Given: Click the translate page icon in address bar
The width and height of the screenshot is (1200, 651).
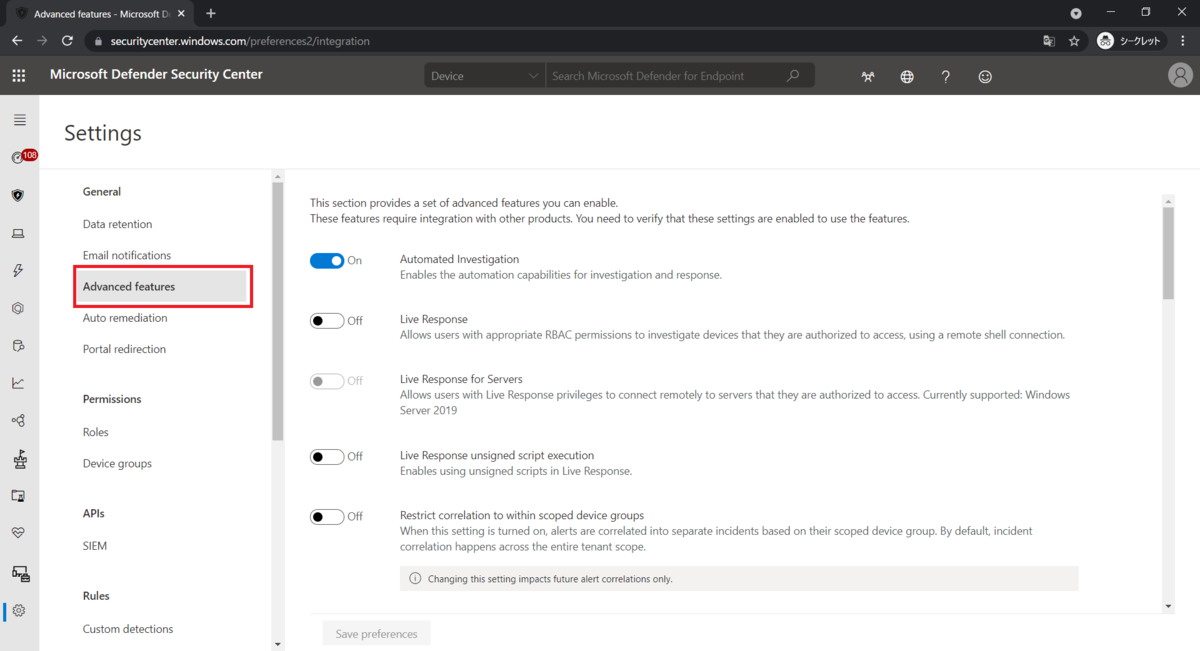Looking at the screenshot, I should [1048, 41].
